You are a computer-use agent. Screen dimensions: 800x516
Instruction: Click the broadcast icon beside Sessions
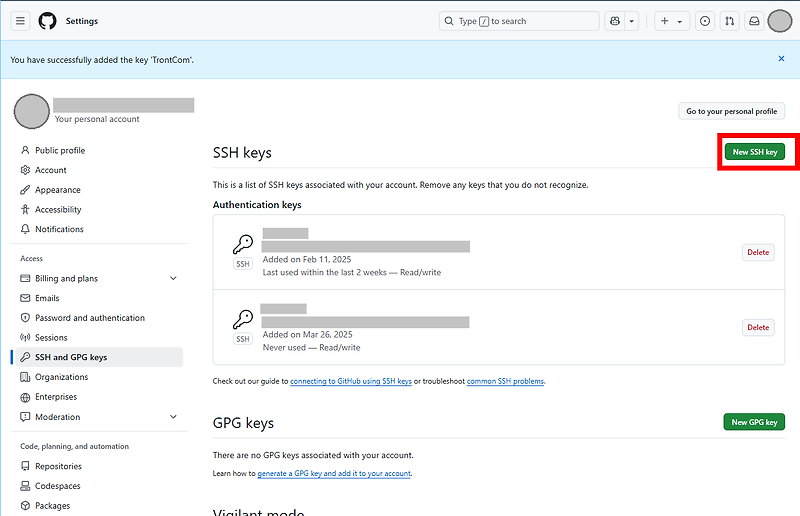pos(25,337)
